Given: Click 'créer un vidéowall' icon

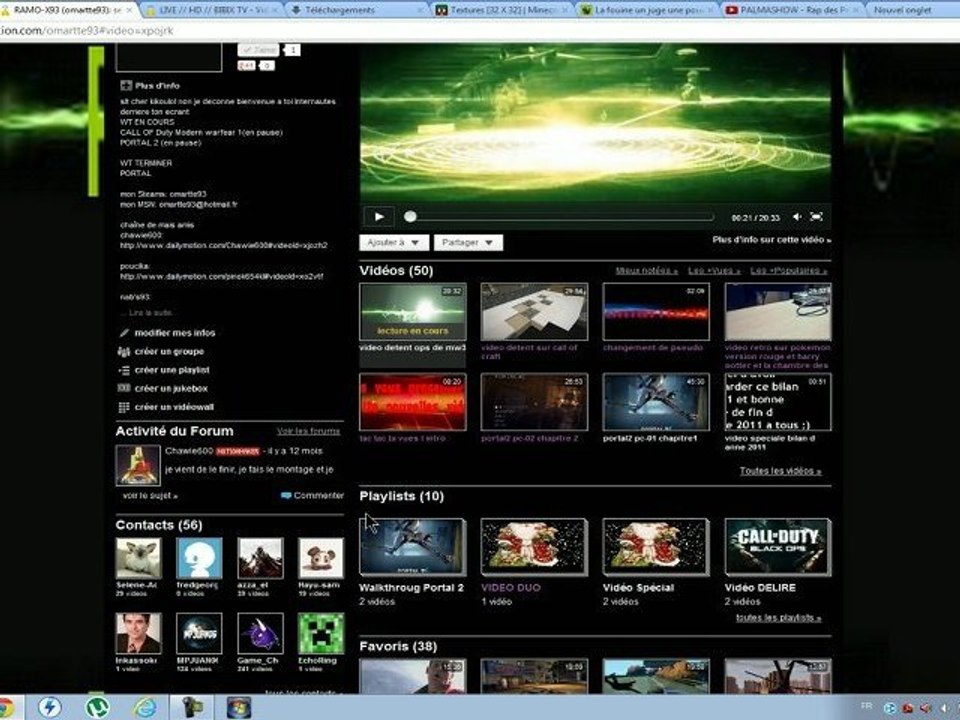Looking at the screenshot, I should pos(124,407).
